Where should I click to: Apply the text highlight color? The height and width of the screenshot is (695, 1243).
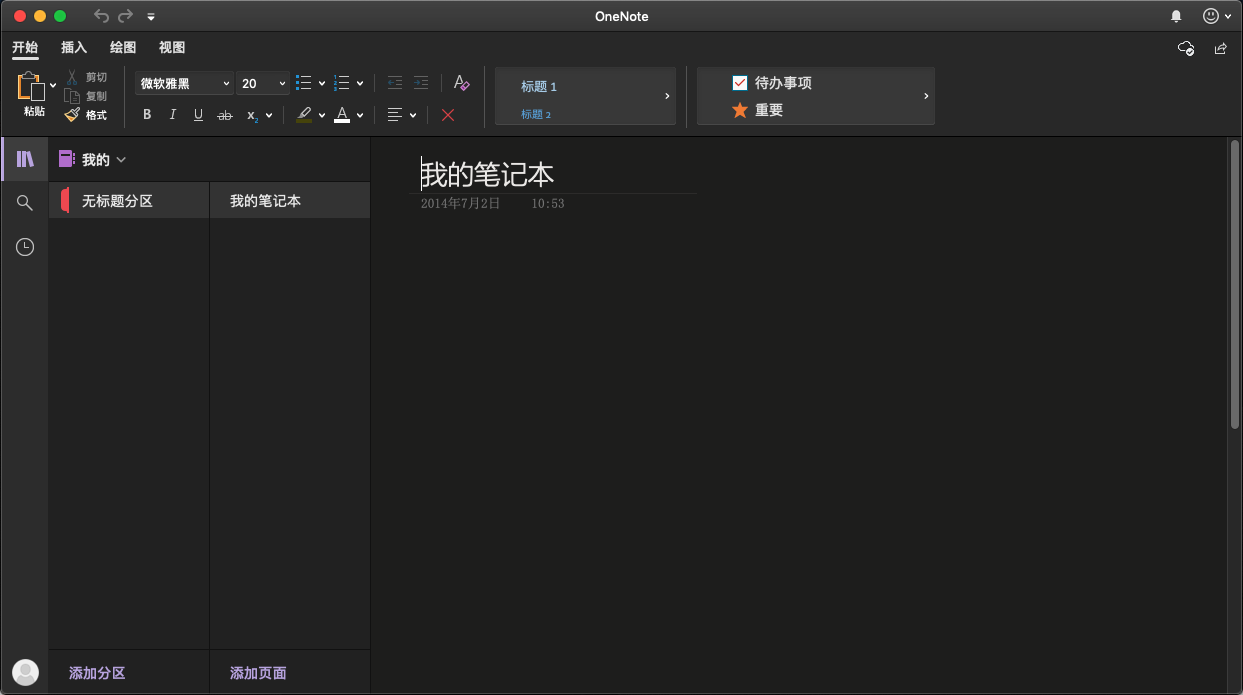(x=304, y=115)
